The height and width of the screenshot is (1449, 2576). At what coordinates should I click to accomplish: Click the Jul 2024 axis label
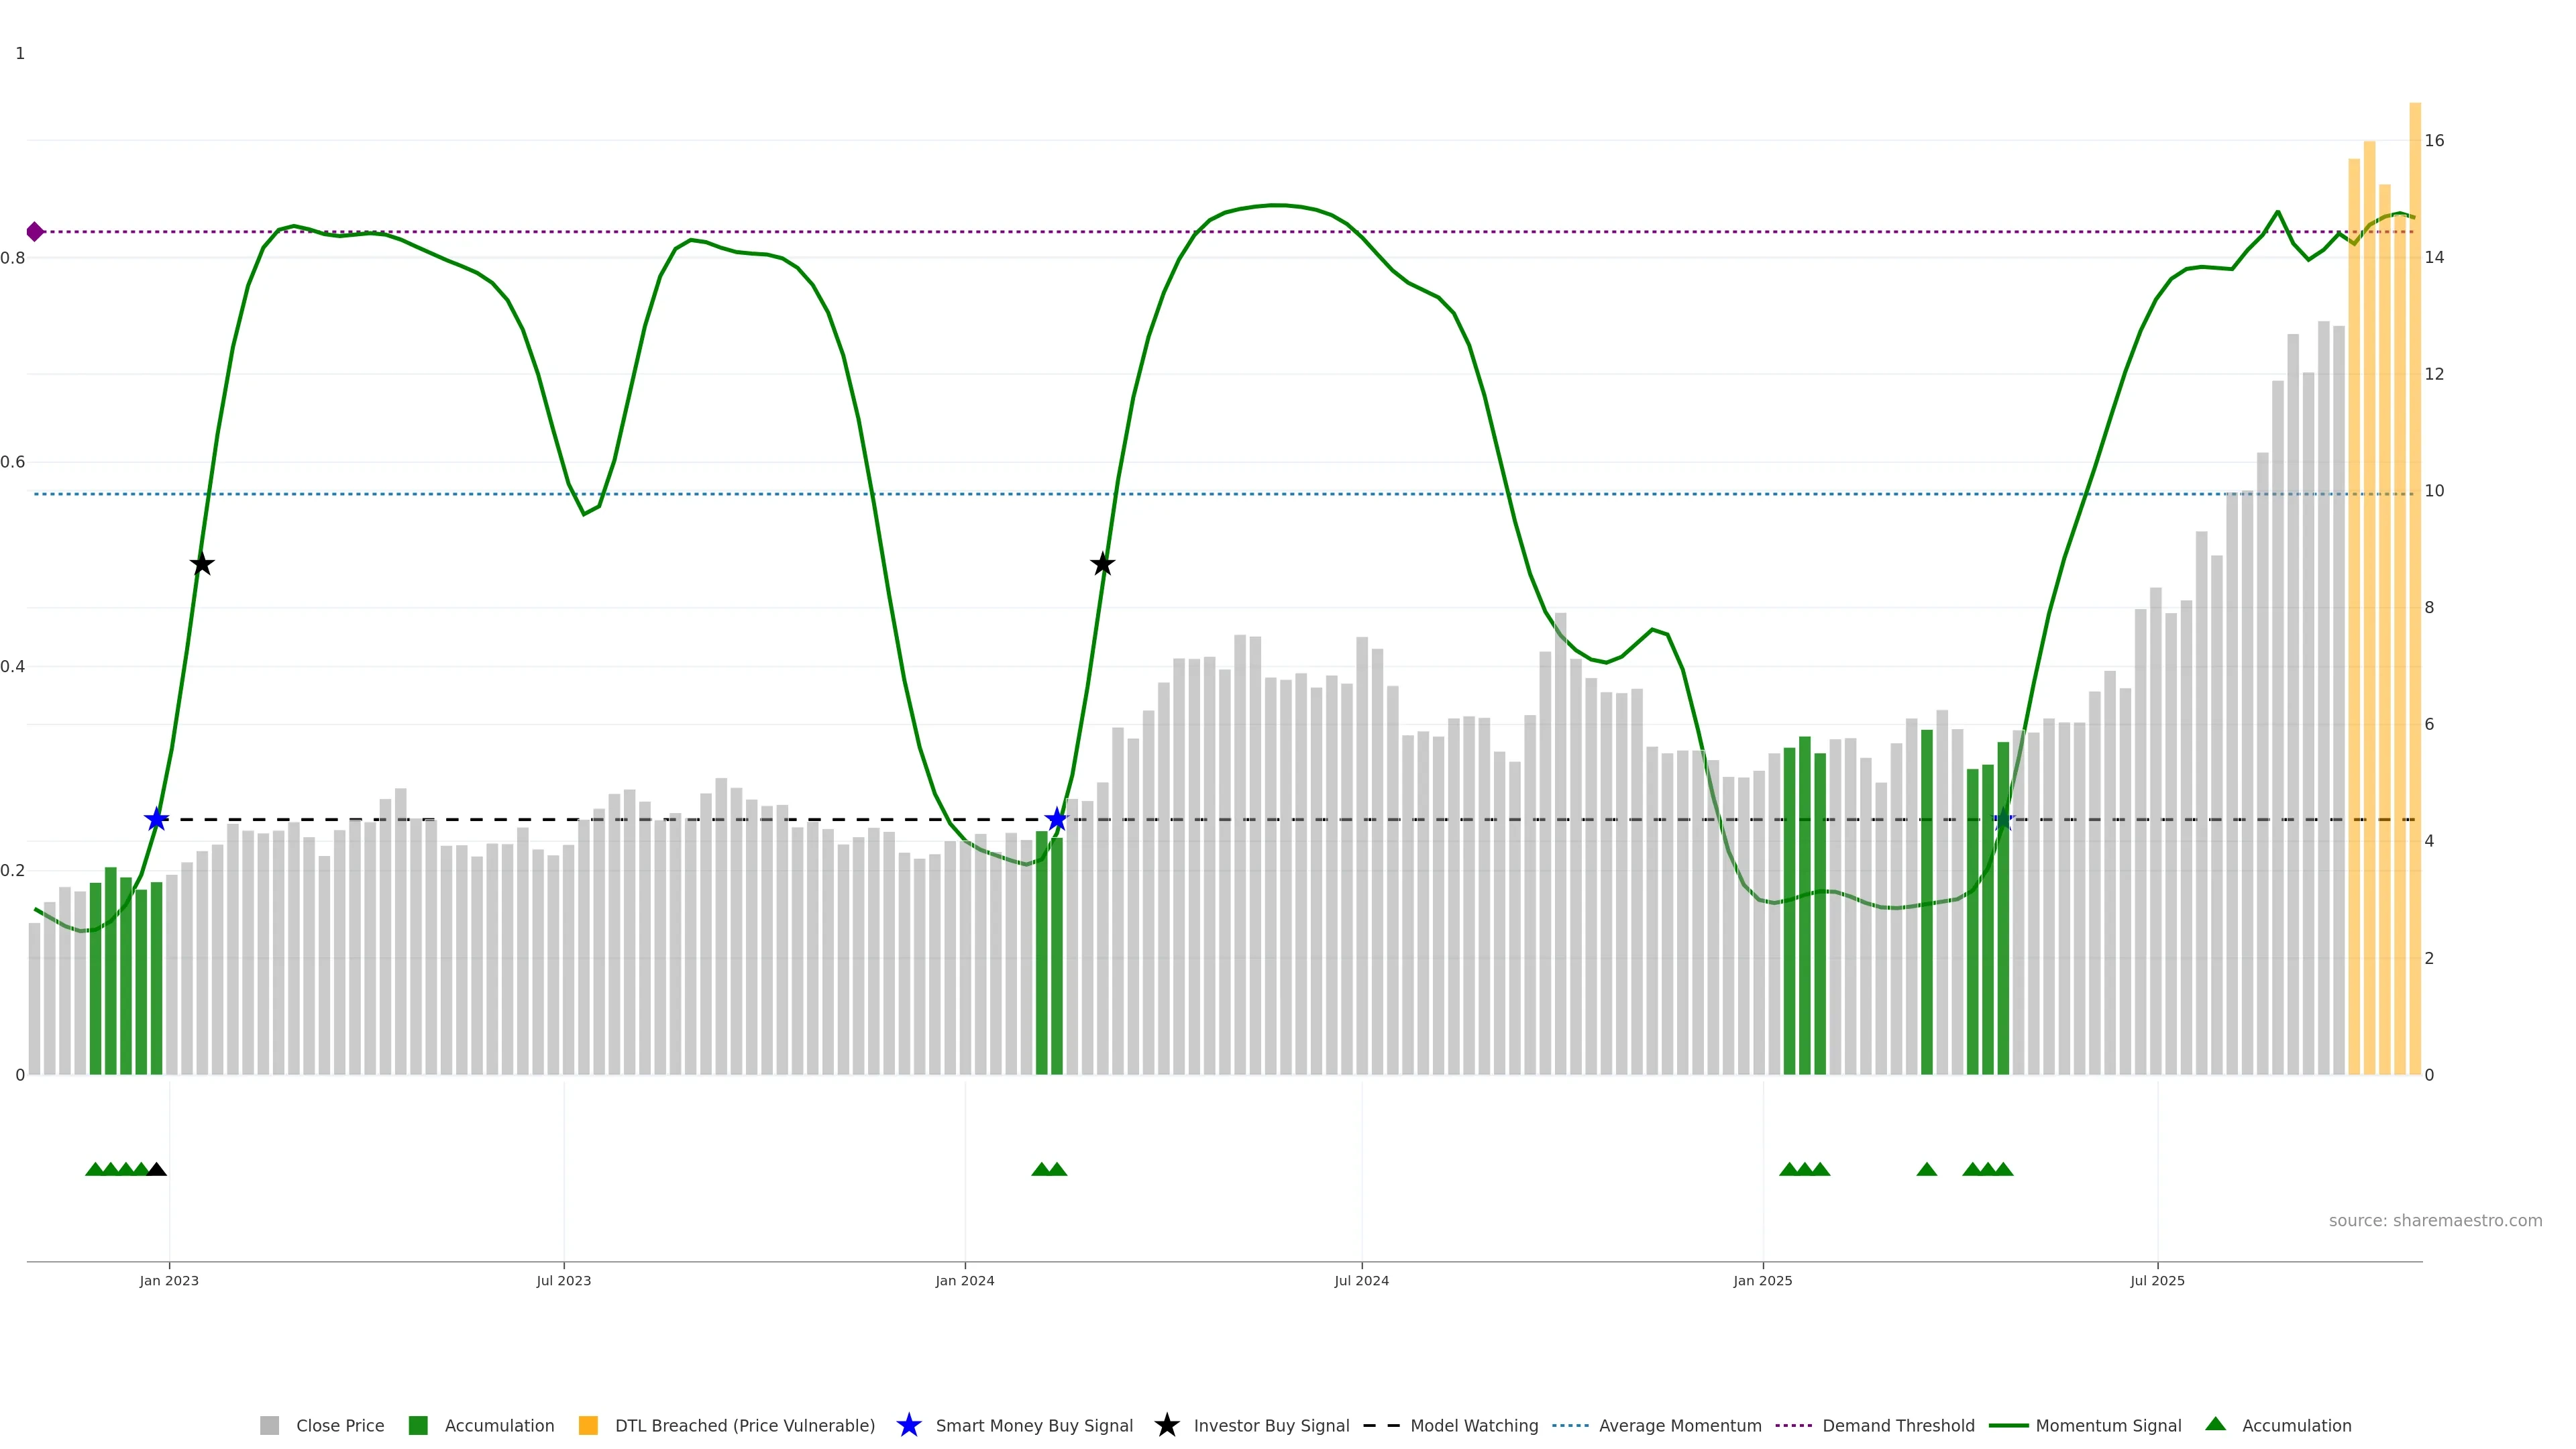pyautogui.click(x=1361, y=1280)
